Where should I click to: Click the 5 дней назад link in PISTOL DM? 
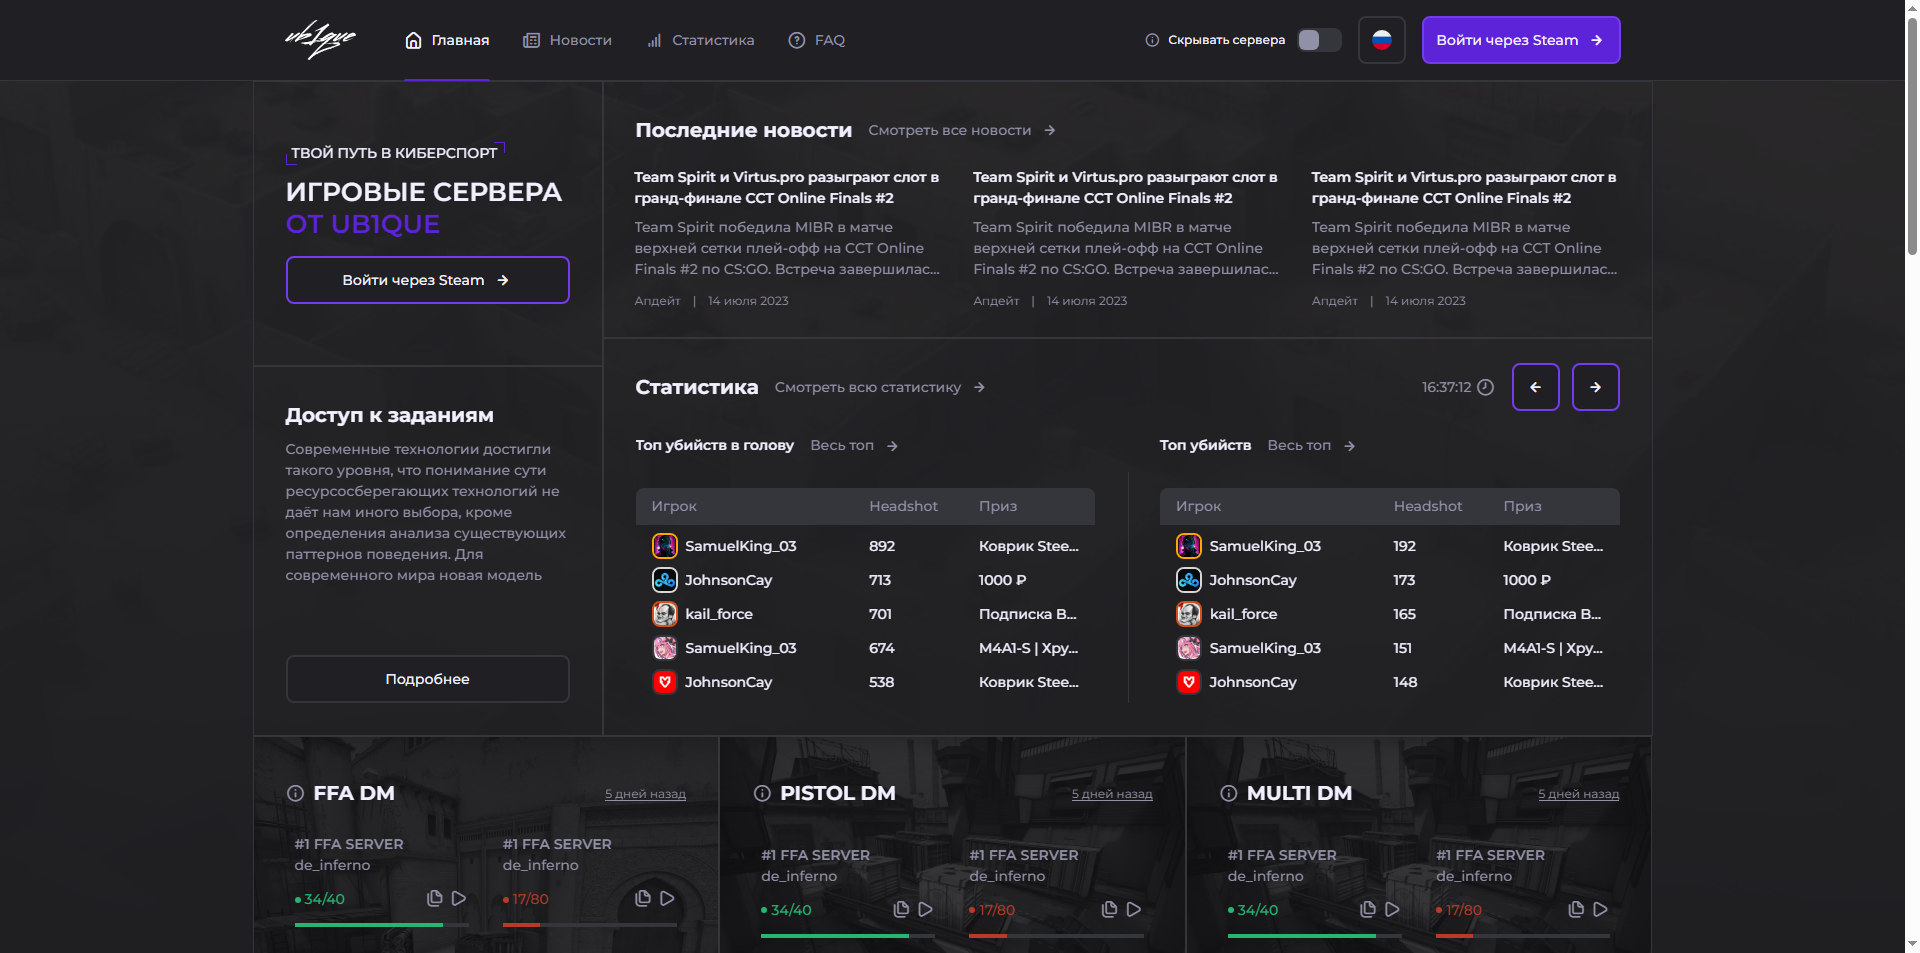tap(1112, 794)
